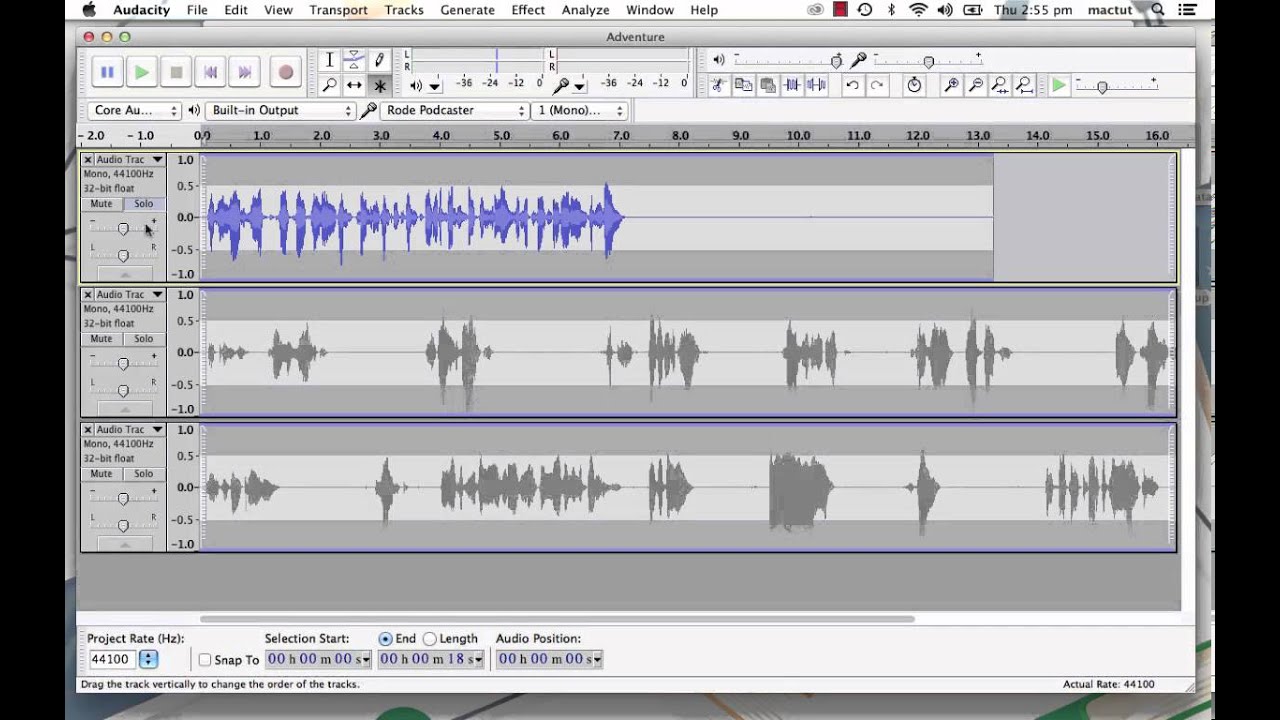The height and width of the screenshot is (720, 1280).
Task: Click the playback speed slider thumb
Action: pyautogui.click(x=1102, y=88)
